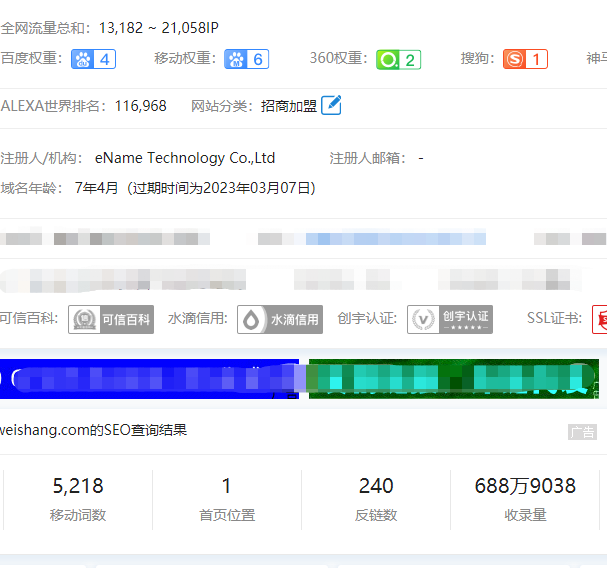Viewport: 607px width, 568px height.
Task: Click the total traffic range 13,182 ~ 21,058IP
Action: coord(159,28)
